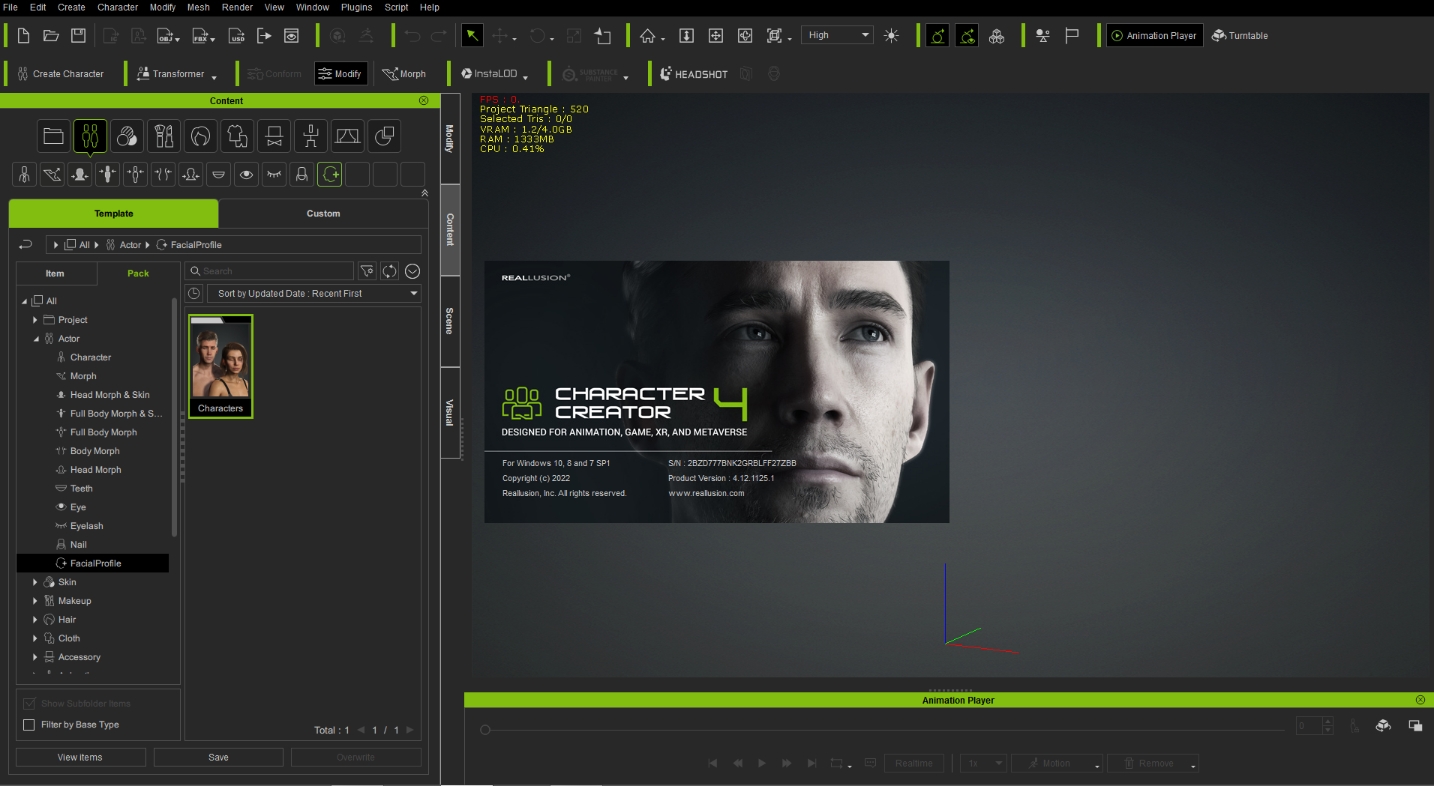Open the Visual side tab

[x=450, y=413]
